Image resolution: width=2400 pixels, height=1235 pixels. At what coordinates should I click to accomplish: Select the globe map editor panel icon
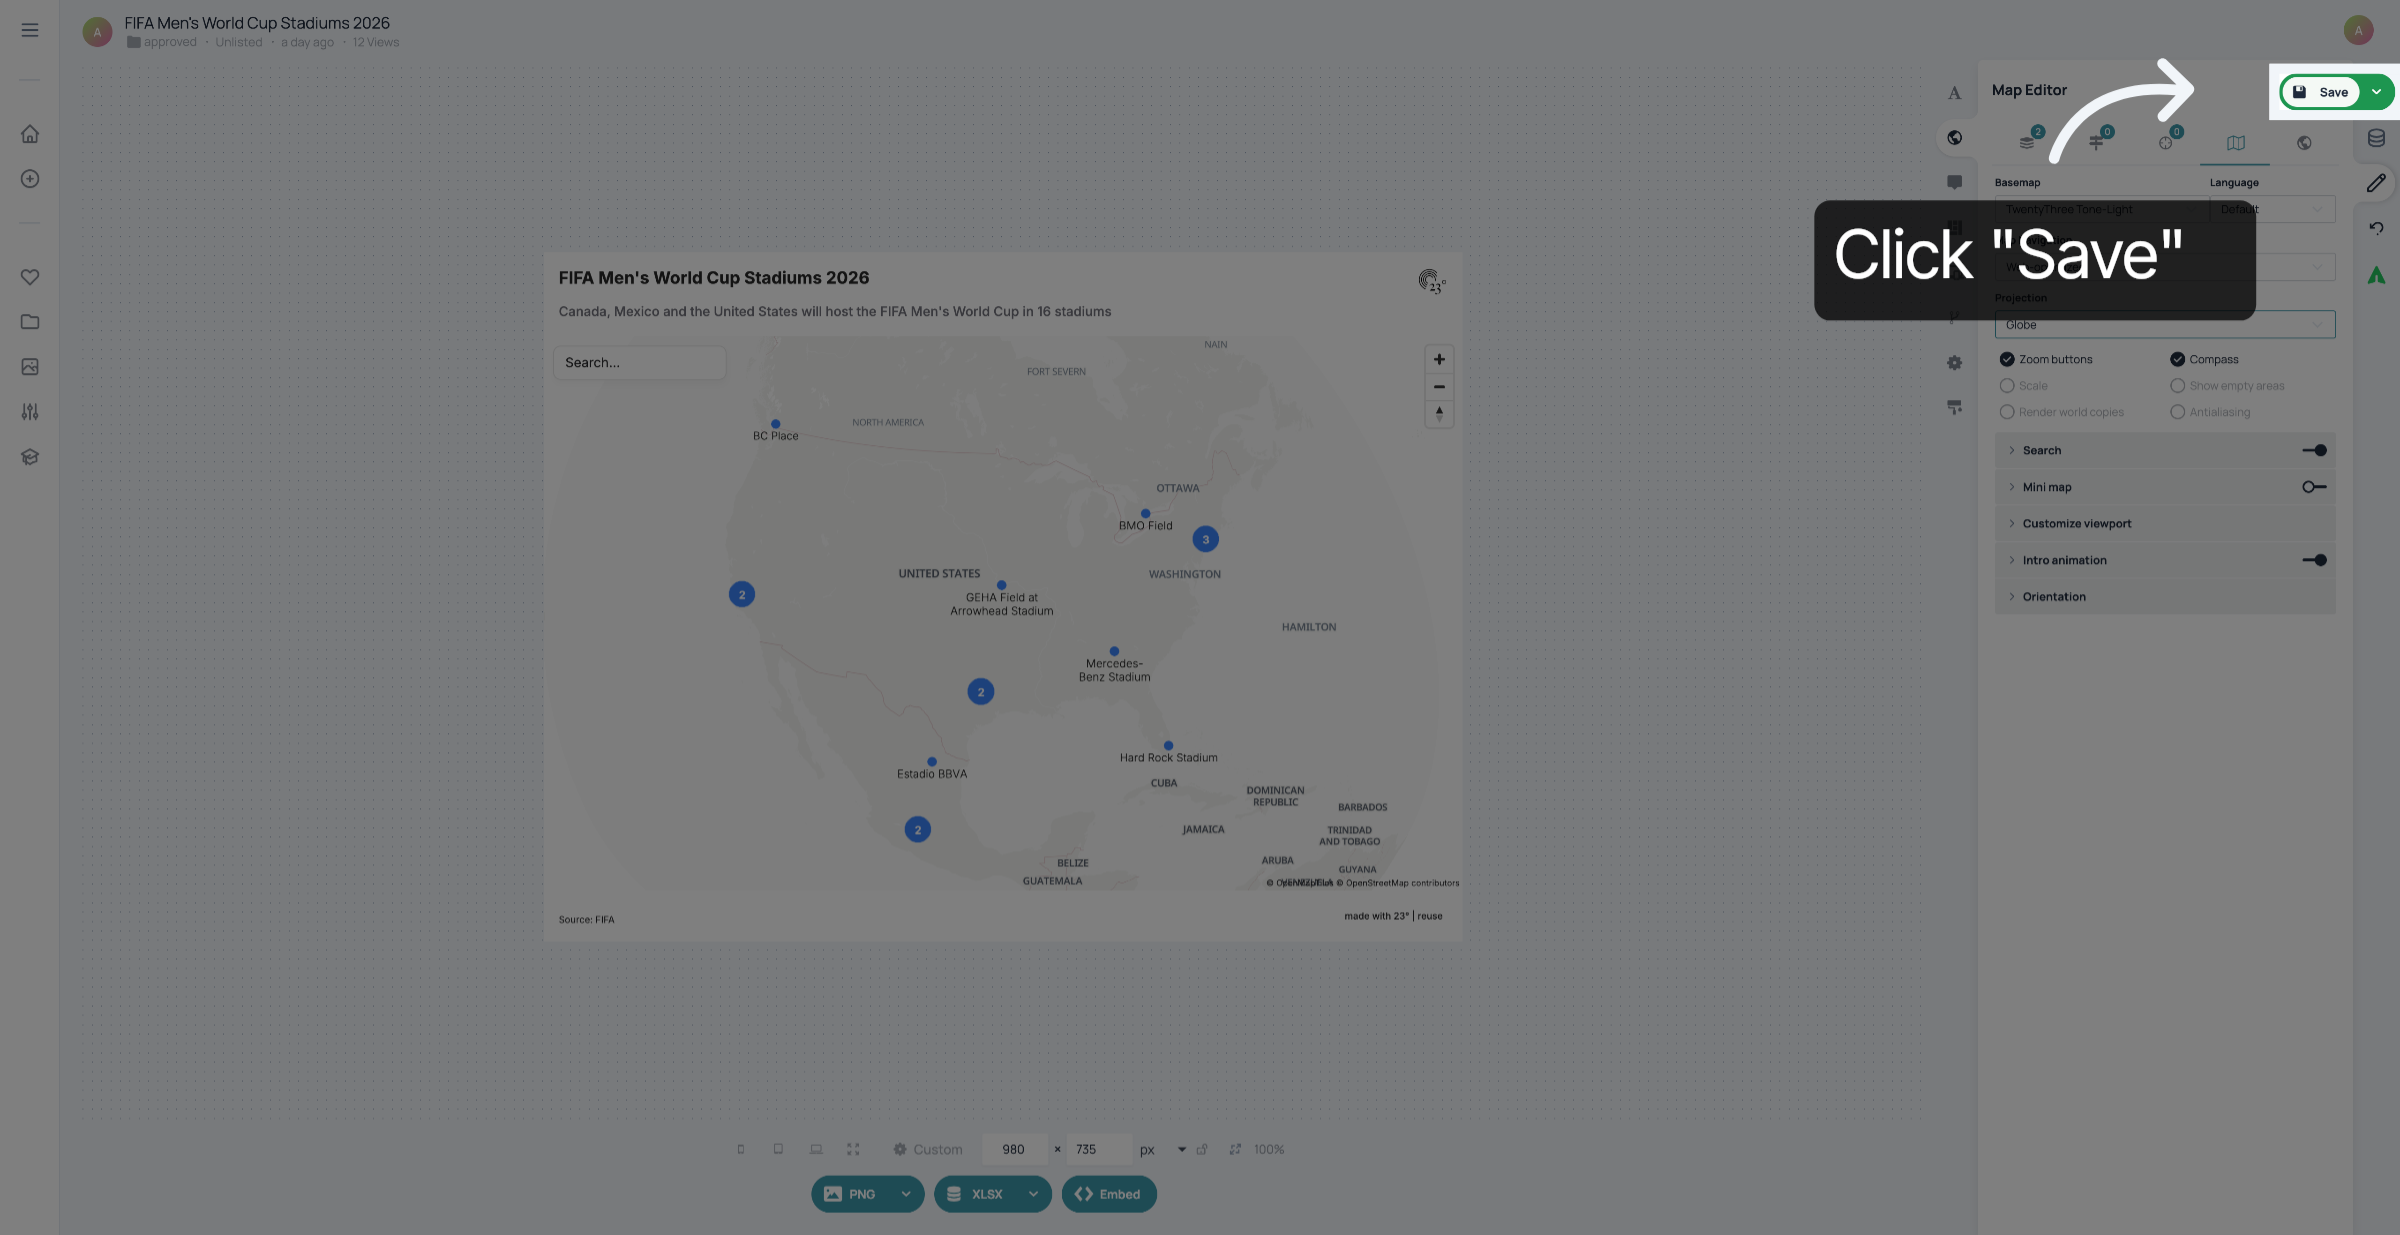pyautogui.click(x=1954, y=138)
